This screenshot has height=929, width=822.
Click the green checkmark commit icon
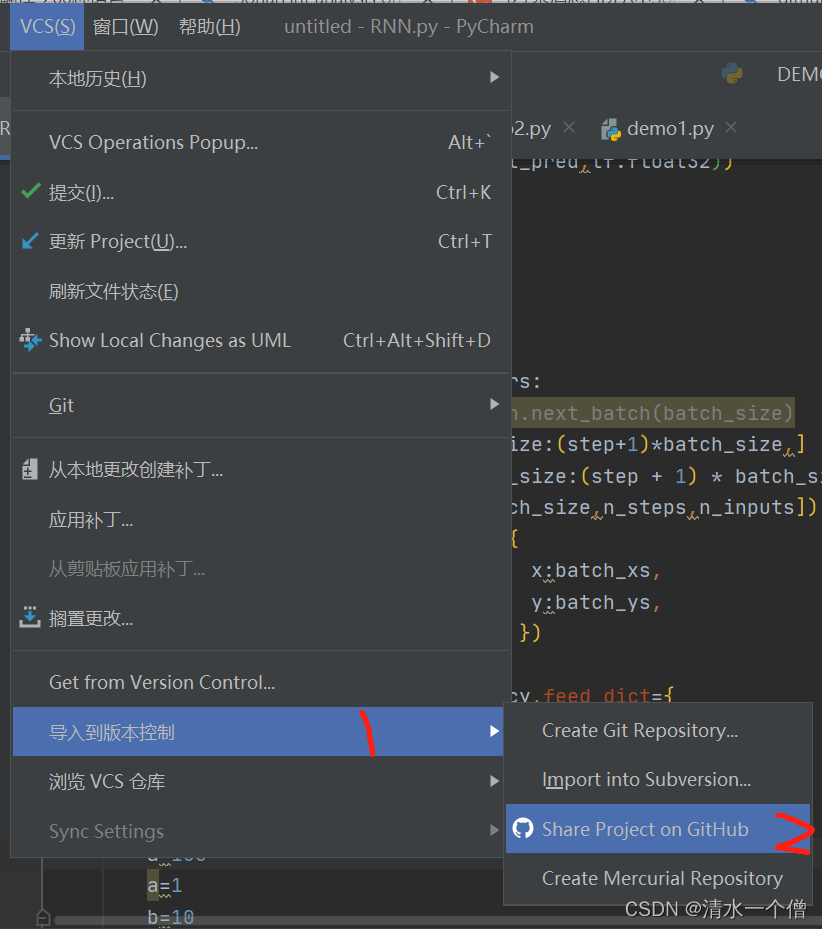coord(31,191)
